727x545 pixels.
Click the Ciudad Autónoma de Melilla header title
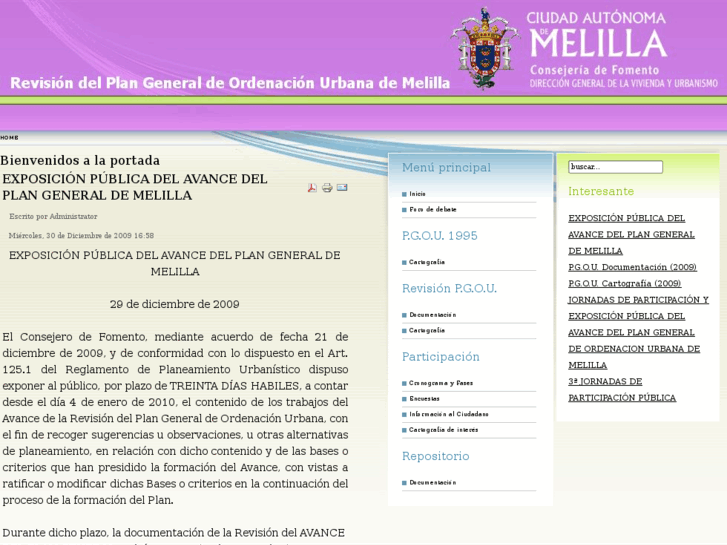click(x=598, y=35)
